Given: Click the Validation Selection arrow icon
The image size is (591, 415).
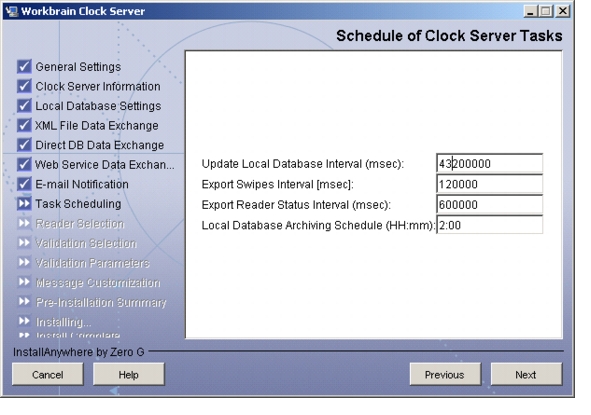Looking at the screenshot, I should click(24, 243).
